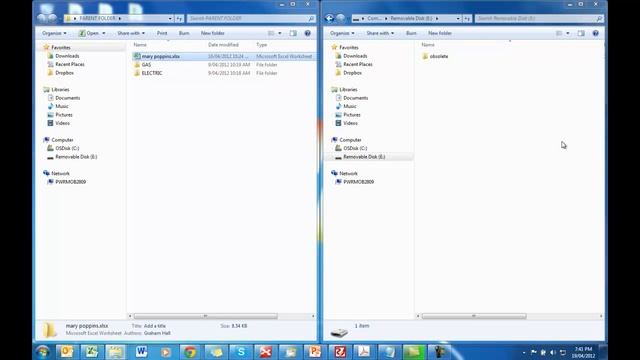Open Share with menu in PARENT FOLDER window
This screenshot has width=640, height=360.
[x=131, y=33]
